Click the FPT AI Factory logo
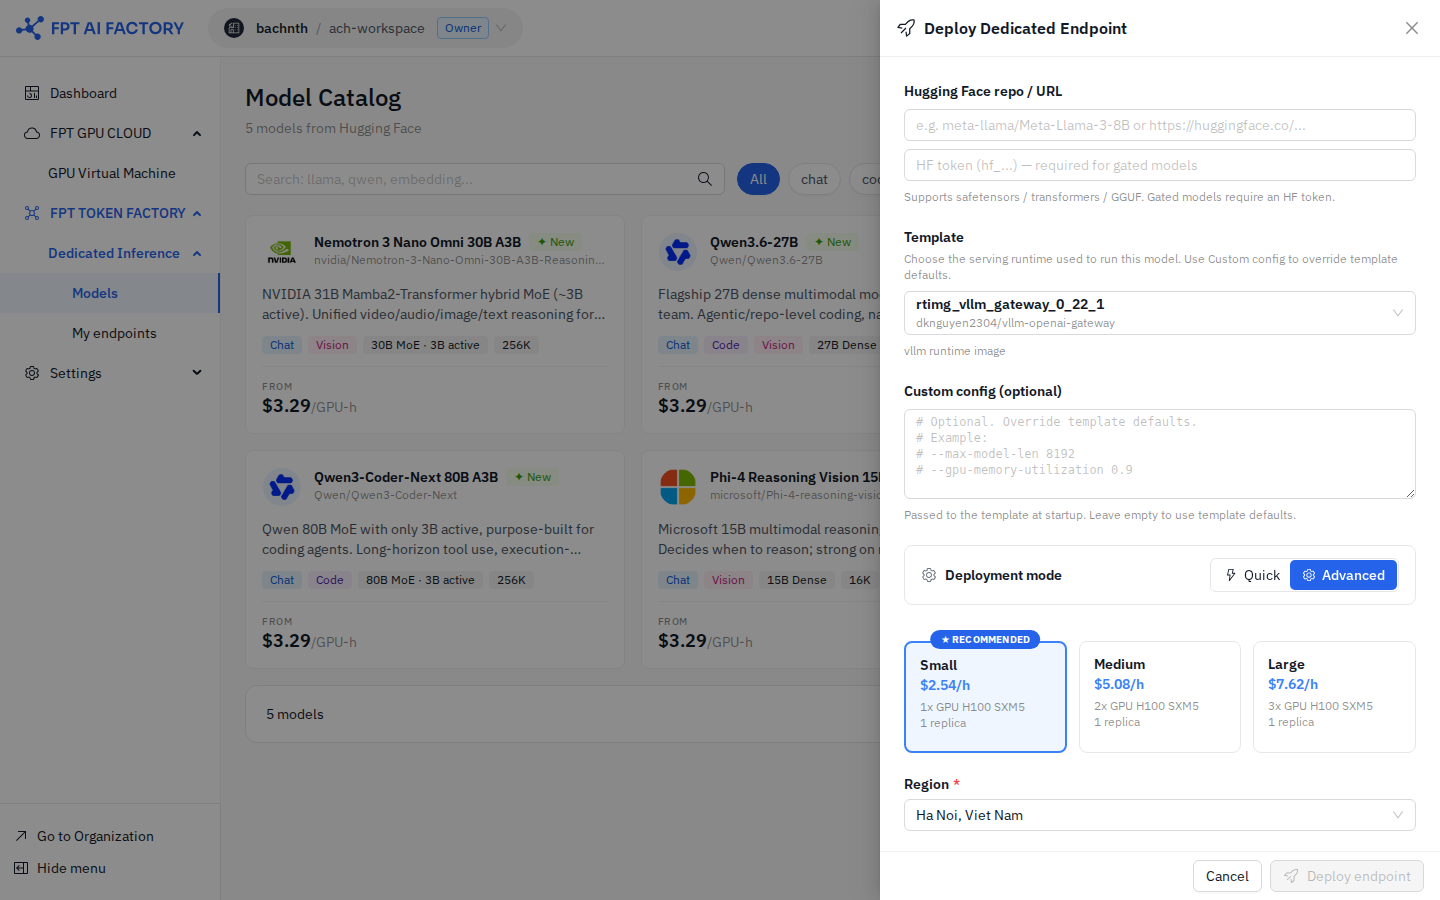The width and height of the screenshot is (1440, 900). pos(100,28)
